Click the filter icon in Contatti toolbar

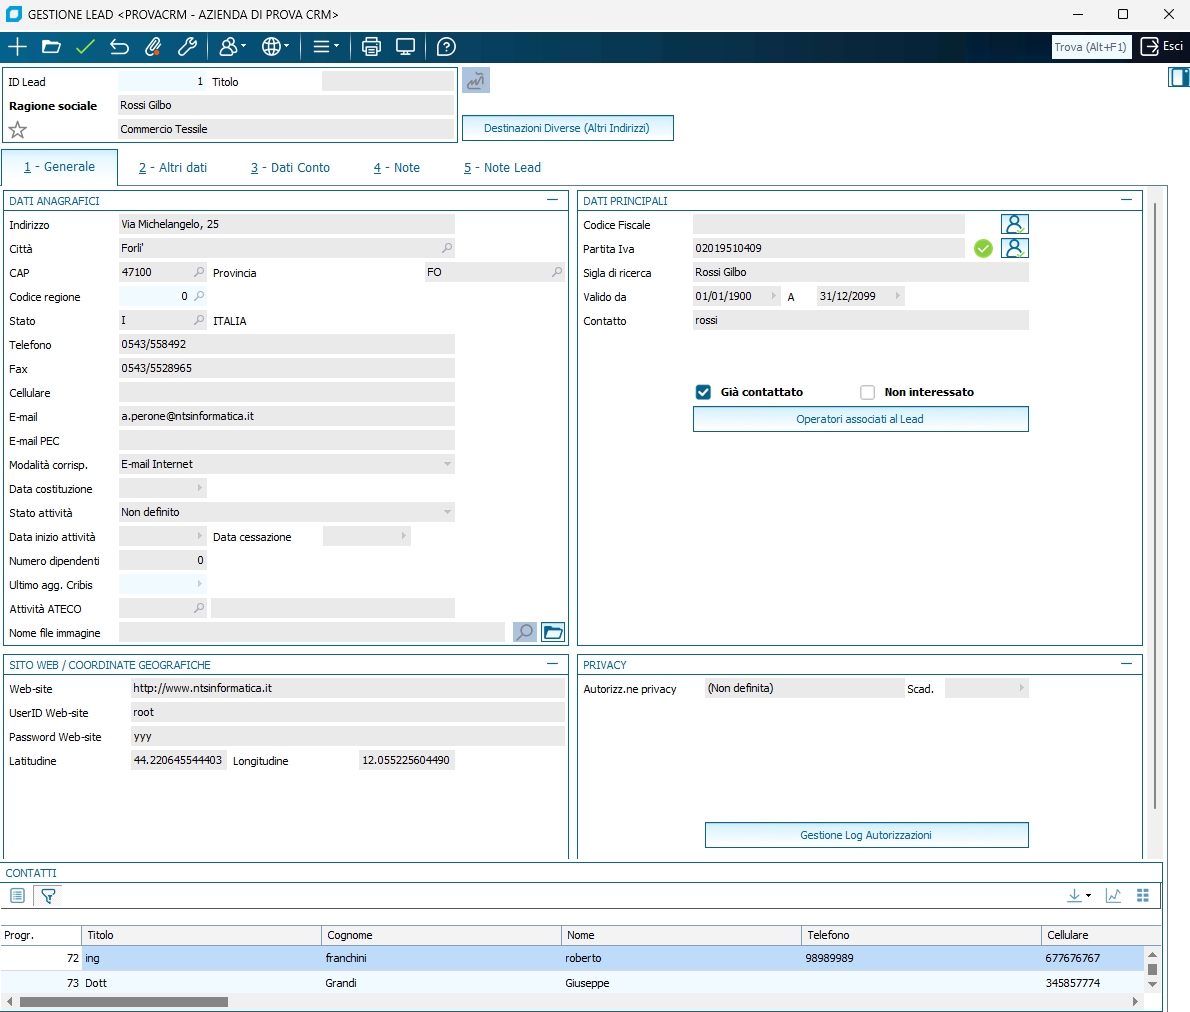tap(47, 896)
